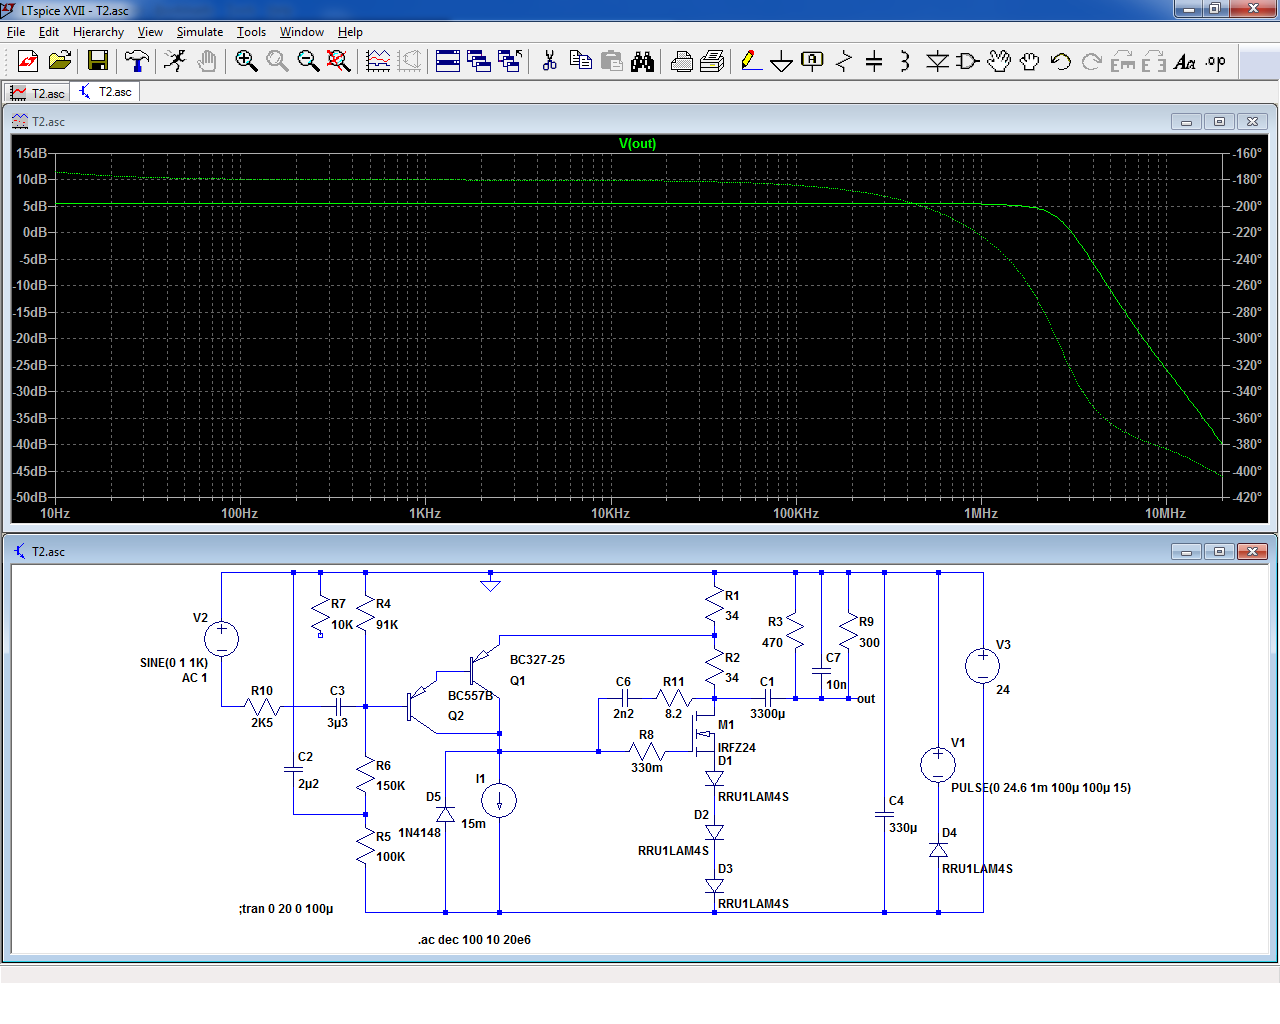
Task: Place a net label
Action: pos(813,62)
